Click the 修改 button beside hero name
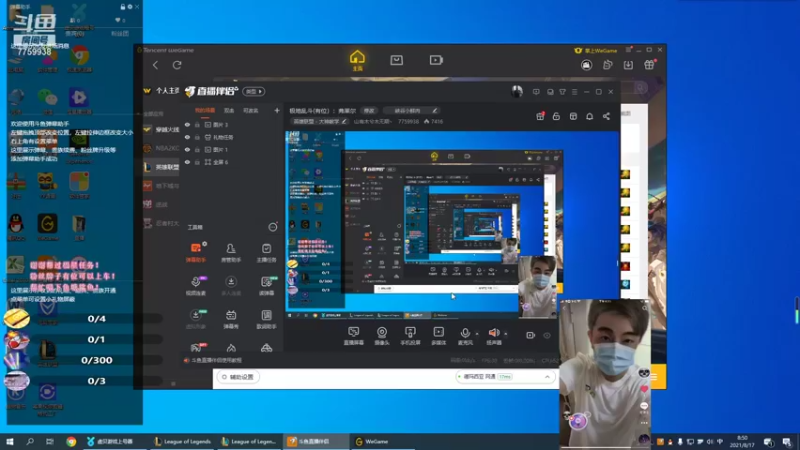Image resolution: width=800 pixels, height=450 pixels. 369,110
